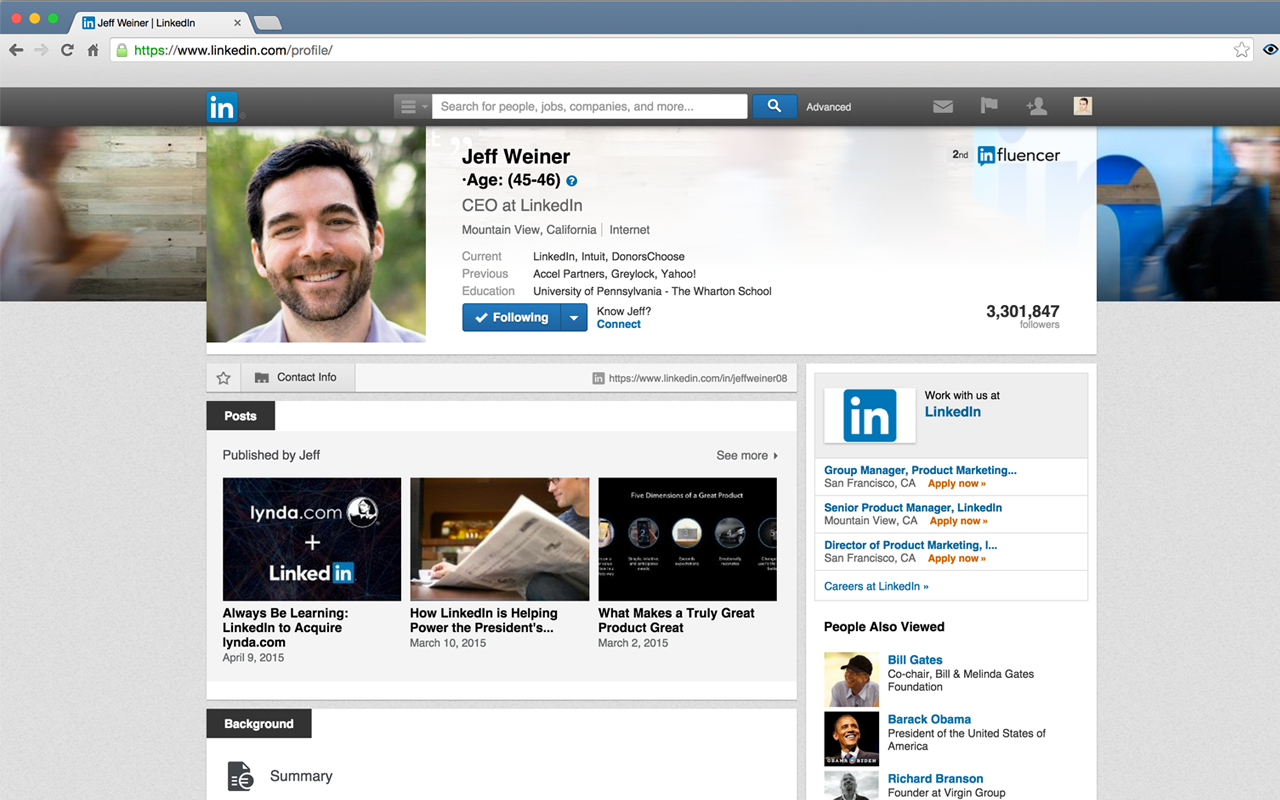This screenshot has width=1280, height=800.
Task: Toggle the Following button
Action: point(511,318)
